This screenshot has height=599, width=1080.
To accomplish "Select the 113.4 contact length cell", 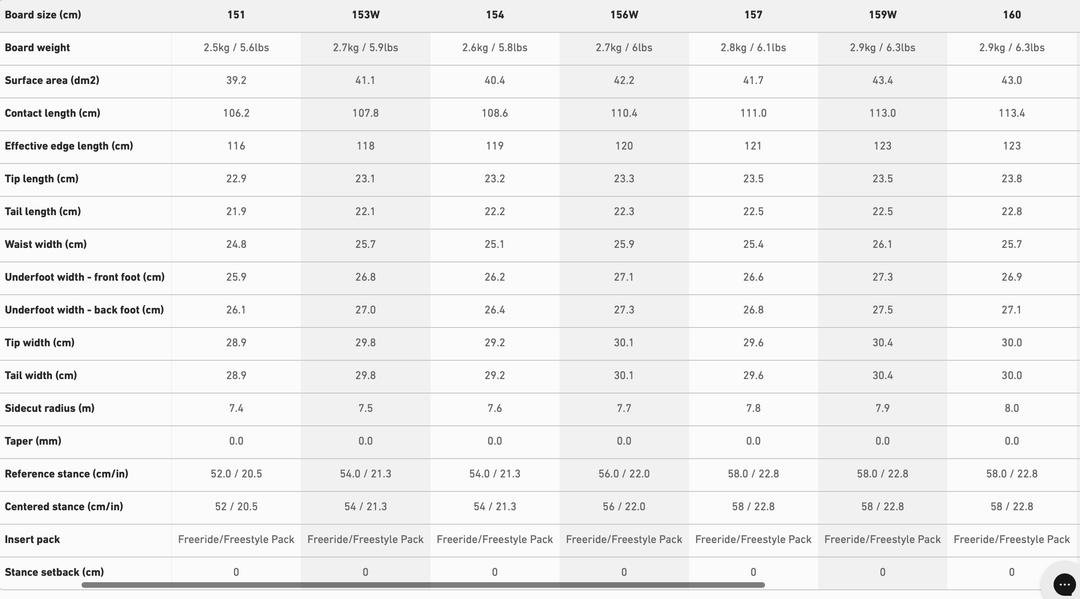I will pyautogui.click(x=1012, y=113).
